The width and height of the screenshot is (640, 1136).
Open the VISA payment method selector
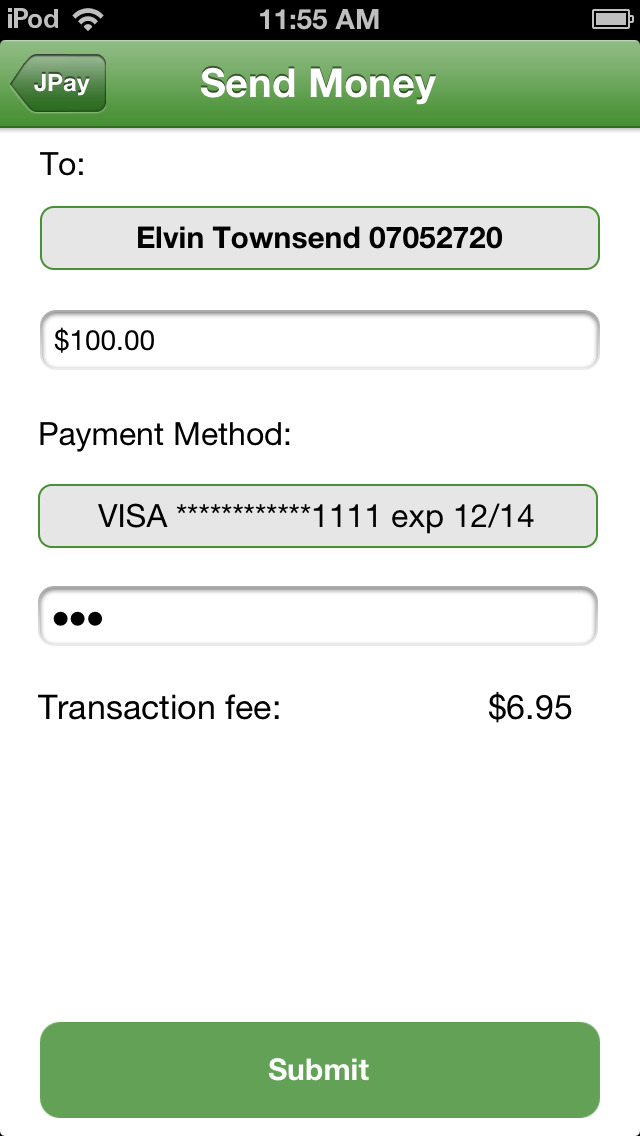pos(318,516)
